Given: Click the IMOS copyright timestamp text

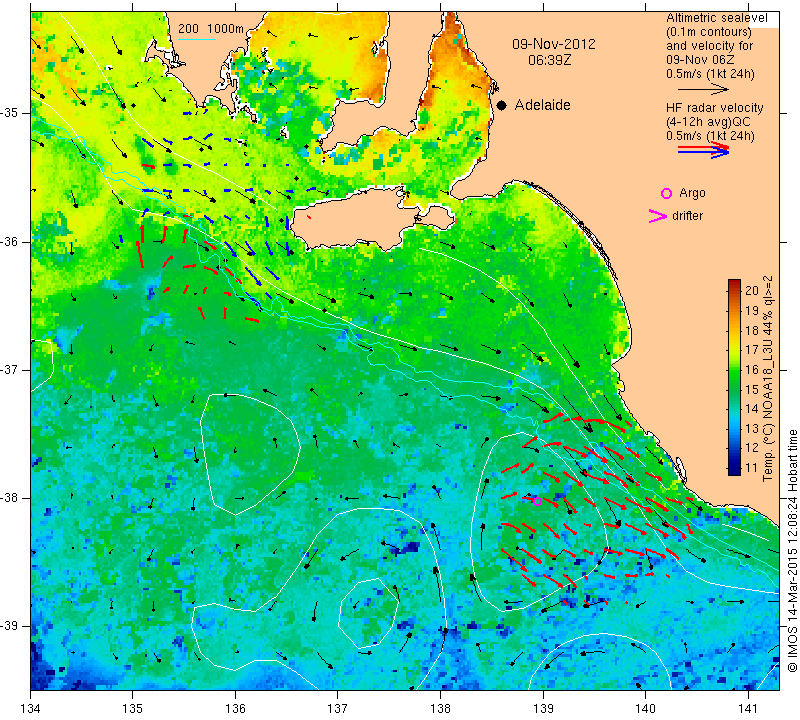Looking at the screenshot, I should pos(792,551).
